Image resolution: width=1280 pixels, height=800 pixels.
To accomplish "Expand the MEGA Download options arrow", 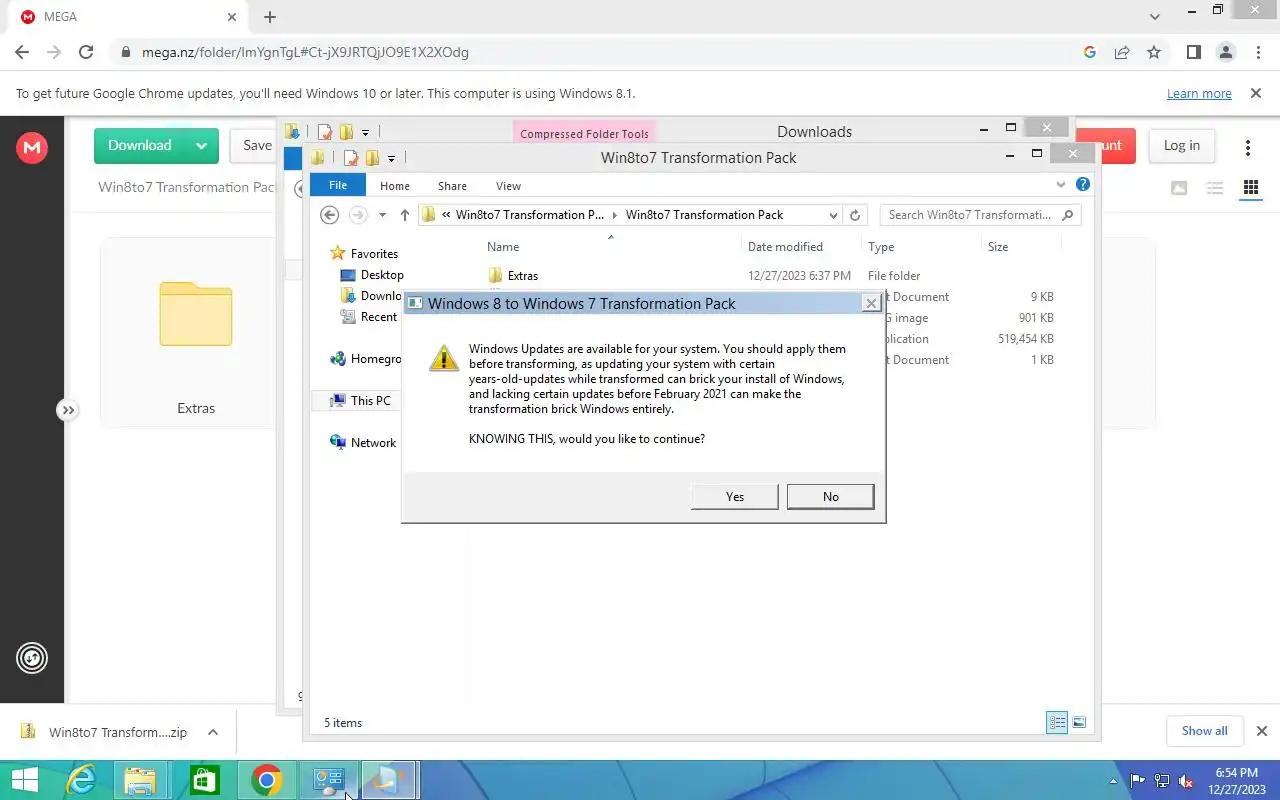I will click(201, 145).
